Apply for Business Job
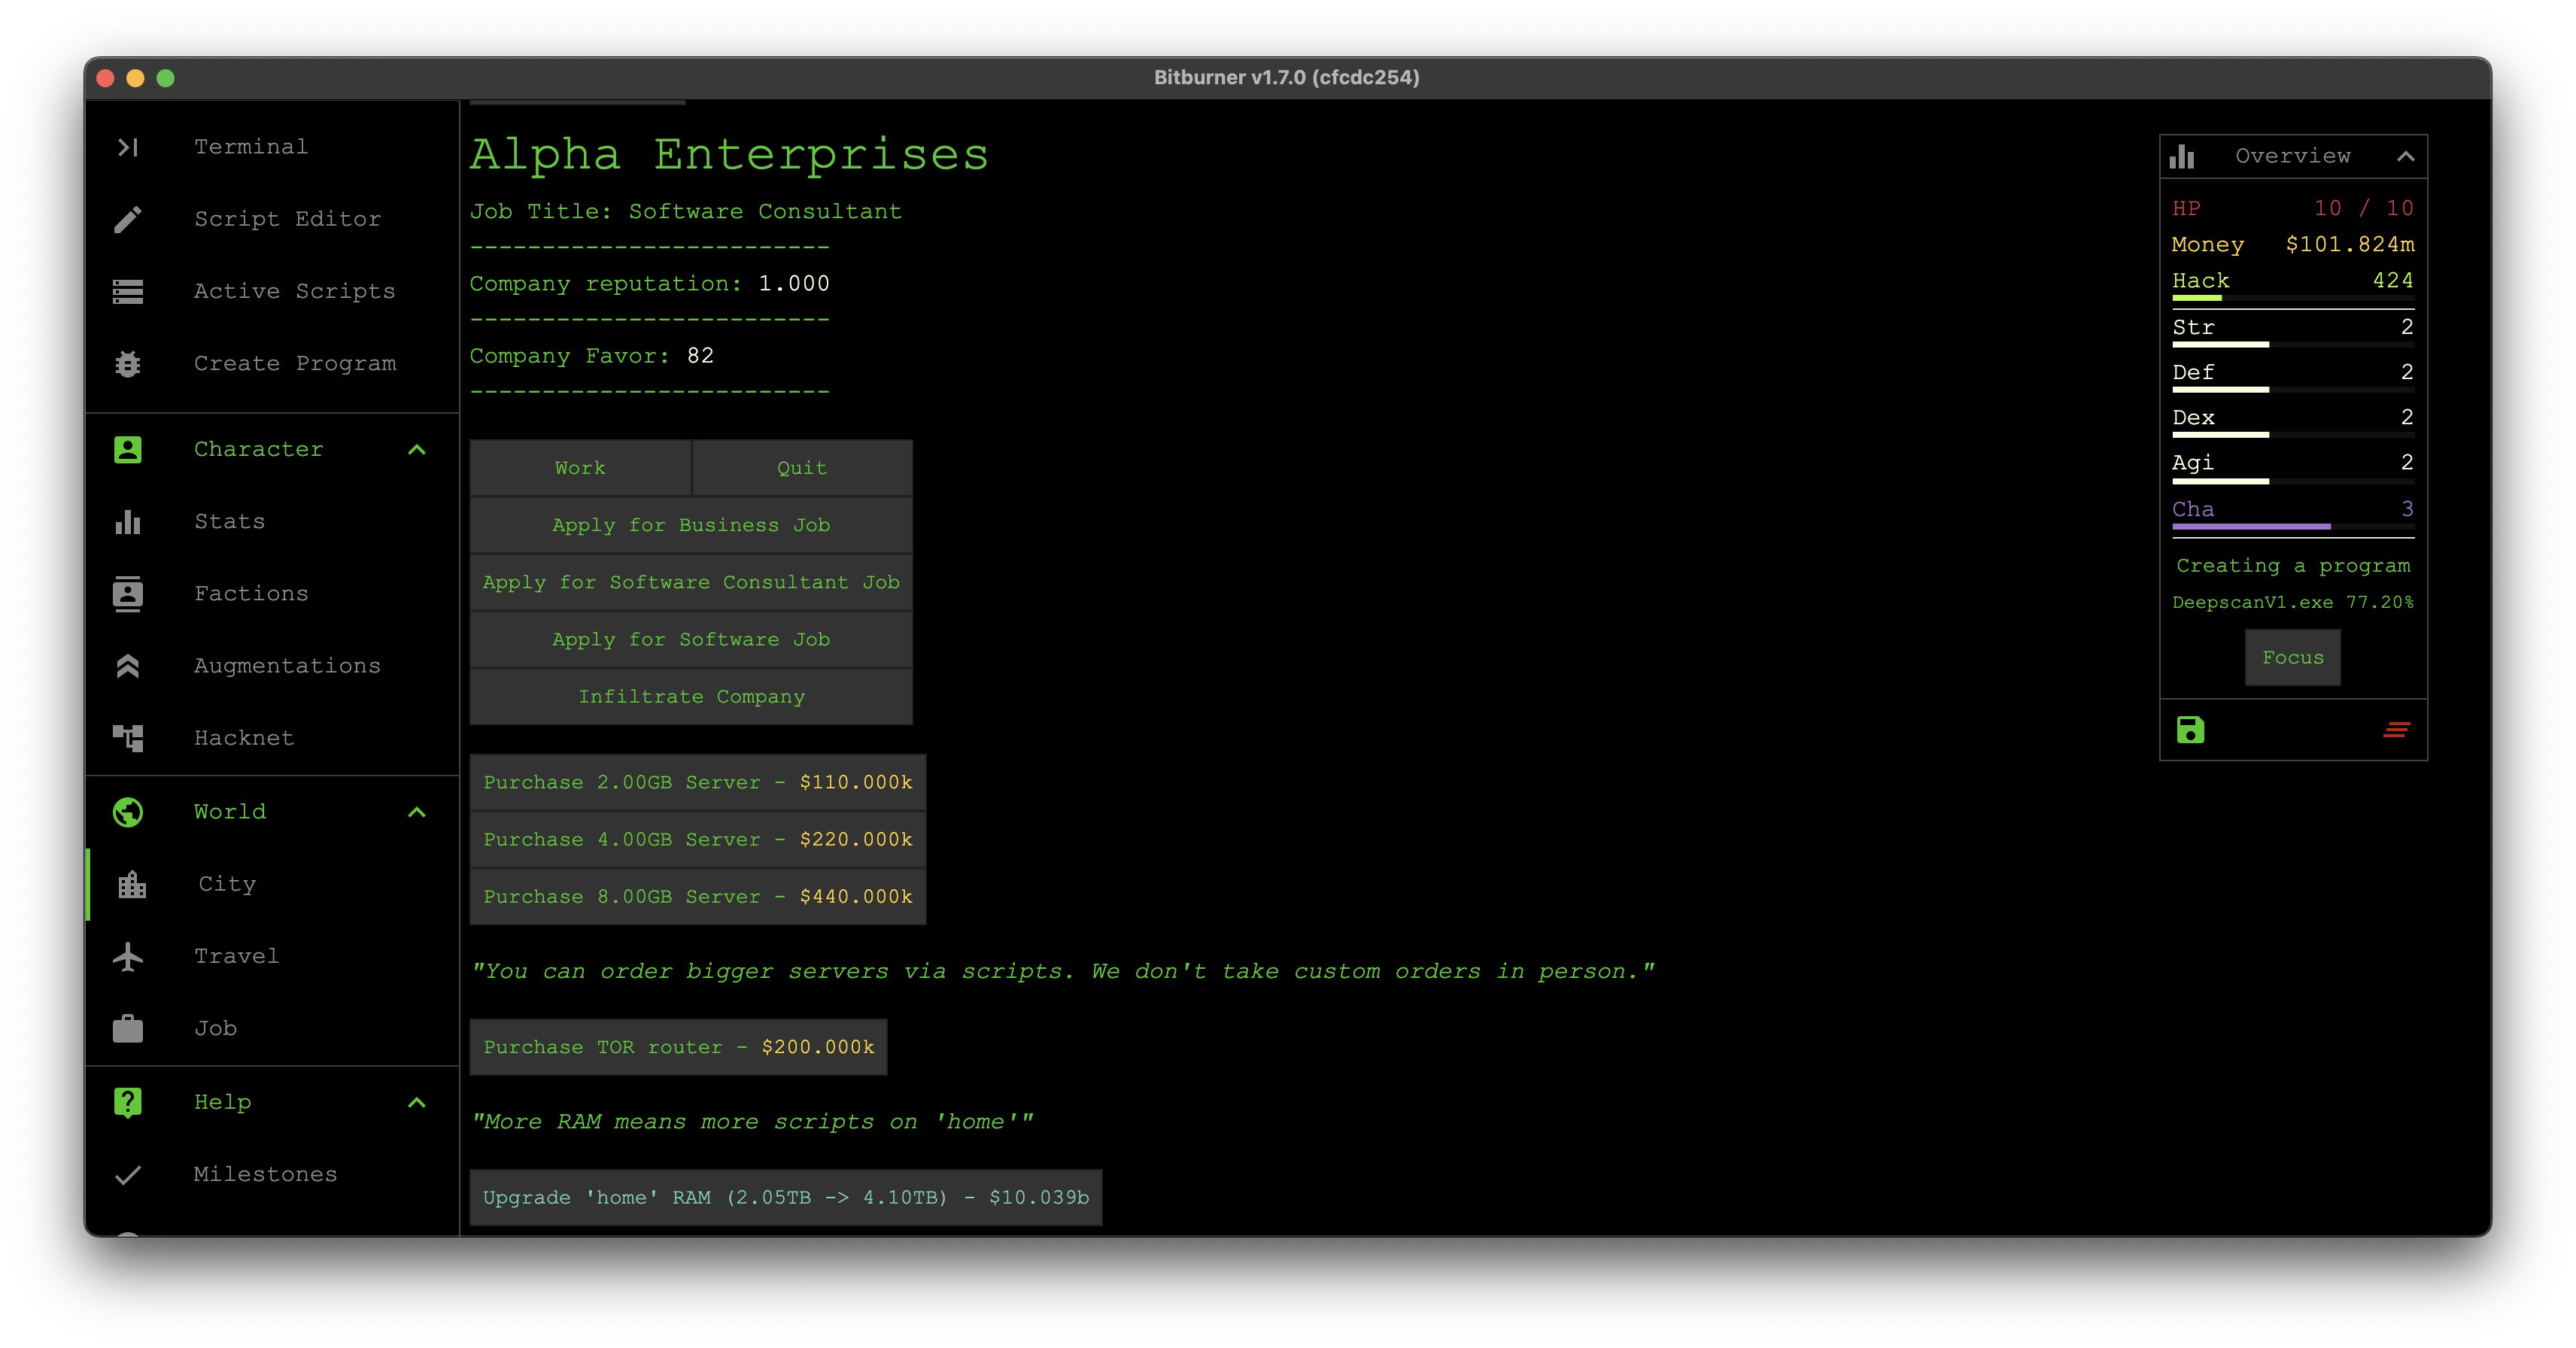The width and height of the screenshot is (2576, 1348). (x=691, y=525)
